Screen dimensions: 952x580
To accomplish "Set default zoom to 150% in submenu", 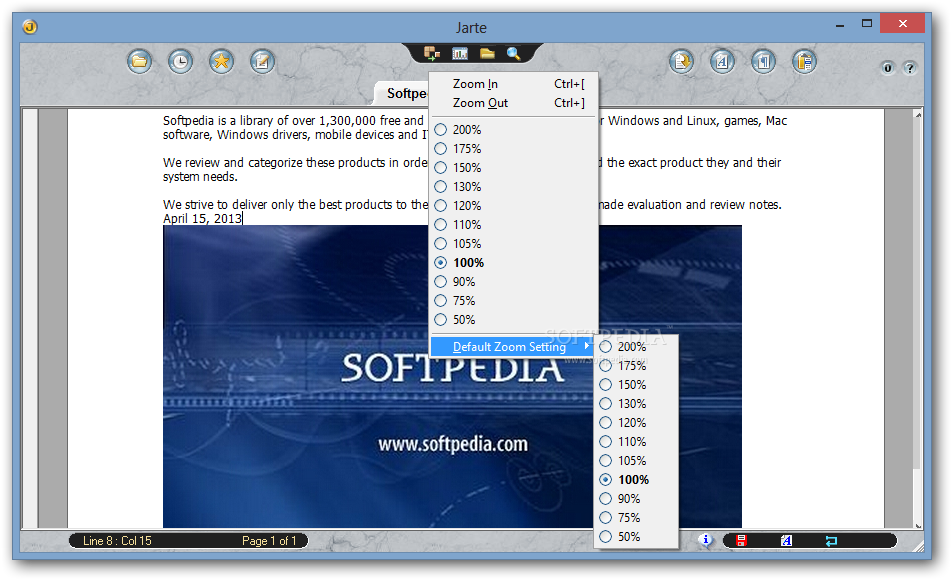I will [636, 384].
